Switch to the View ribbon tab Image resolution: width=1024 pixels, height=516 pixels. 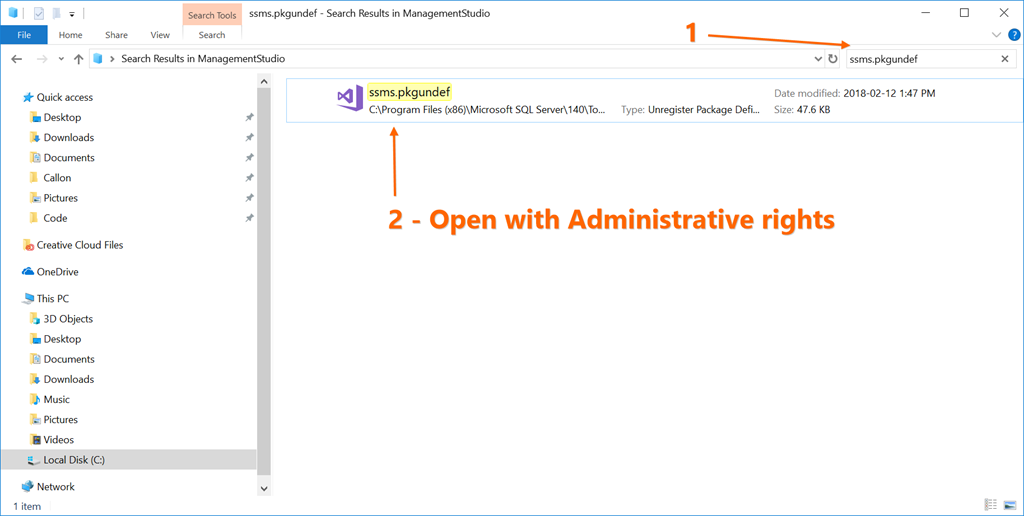point(159,35)
